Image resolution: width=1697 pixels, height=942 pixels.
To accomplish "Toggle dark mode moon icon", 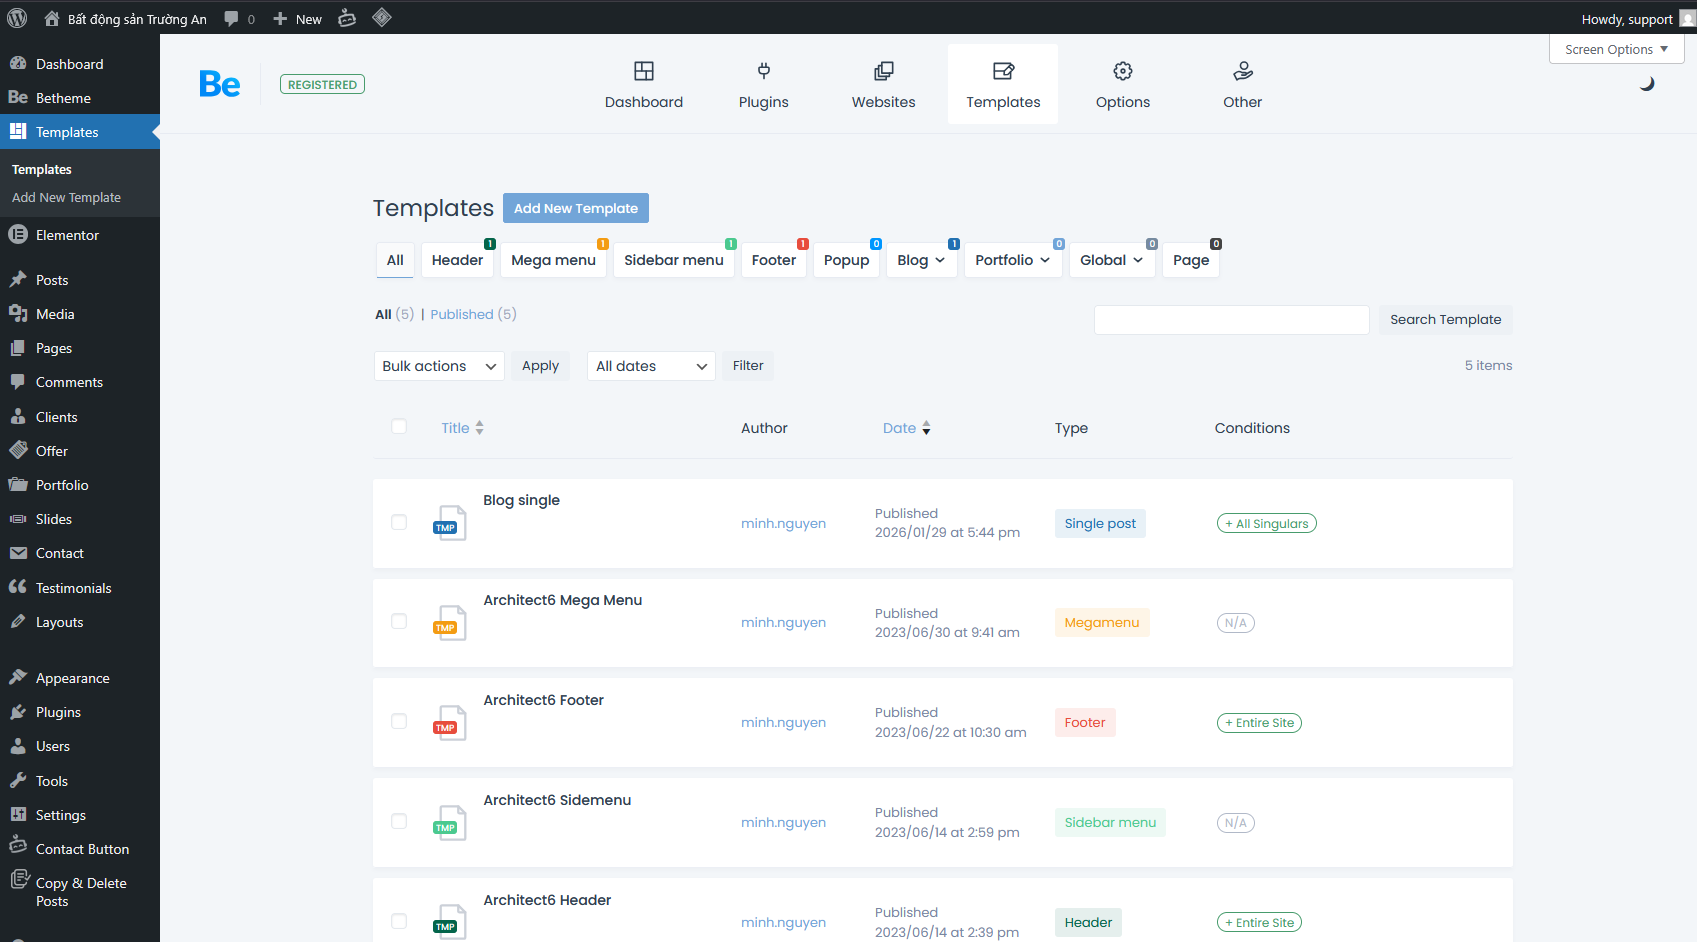I will [1646, 84].
